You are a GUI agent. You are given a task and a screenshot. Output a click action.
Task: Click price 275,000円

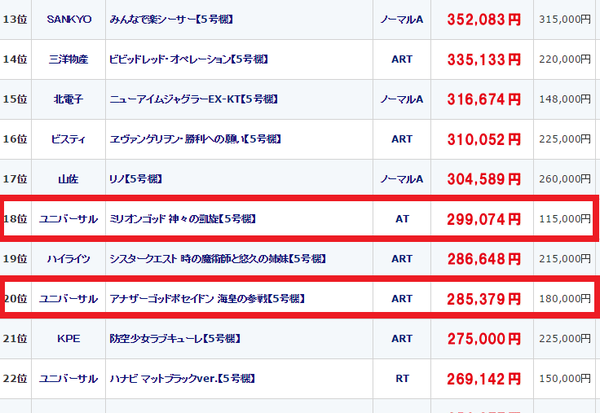click(484, 339)
